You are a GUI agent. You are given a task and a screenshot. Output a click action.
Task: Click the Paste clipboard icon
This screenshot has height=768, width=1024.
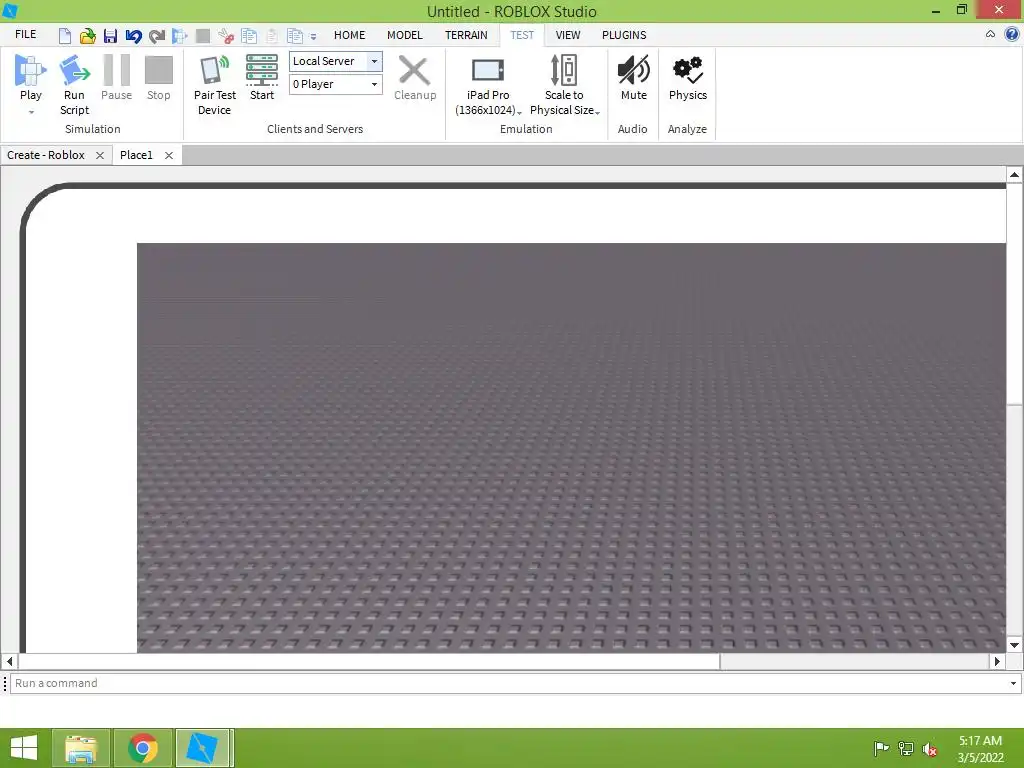click(272, 35)
